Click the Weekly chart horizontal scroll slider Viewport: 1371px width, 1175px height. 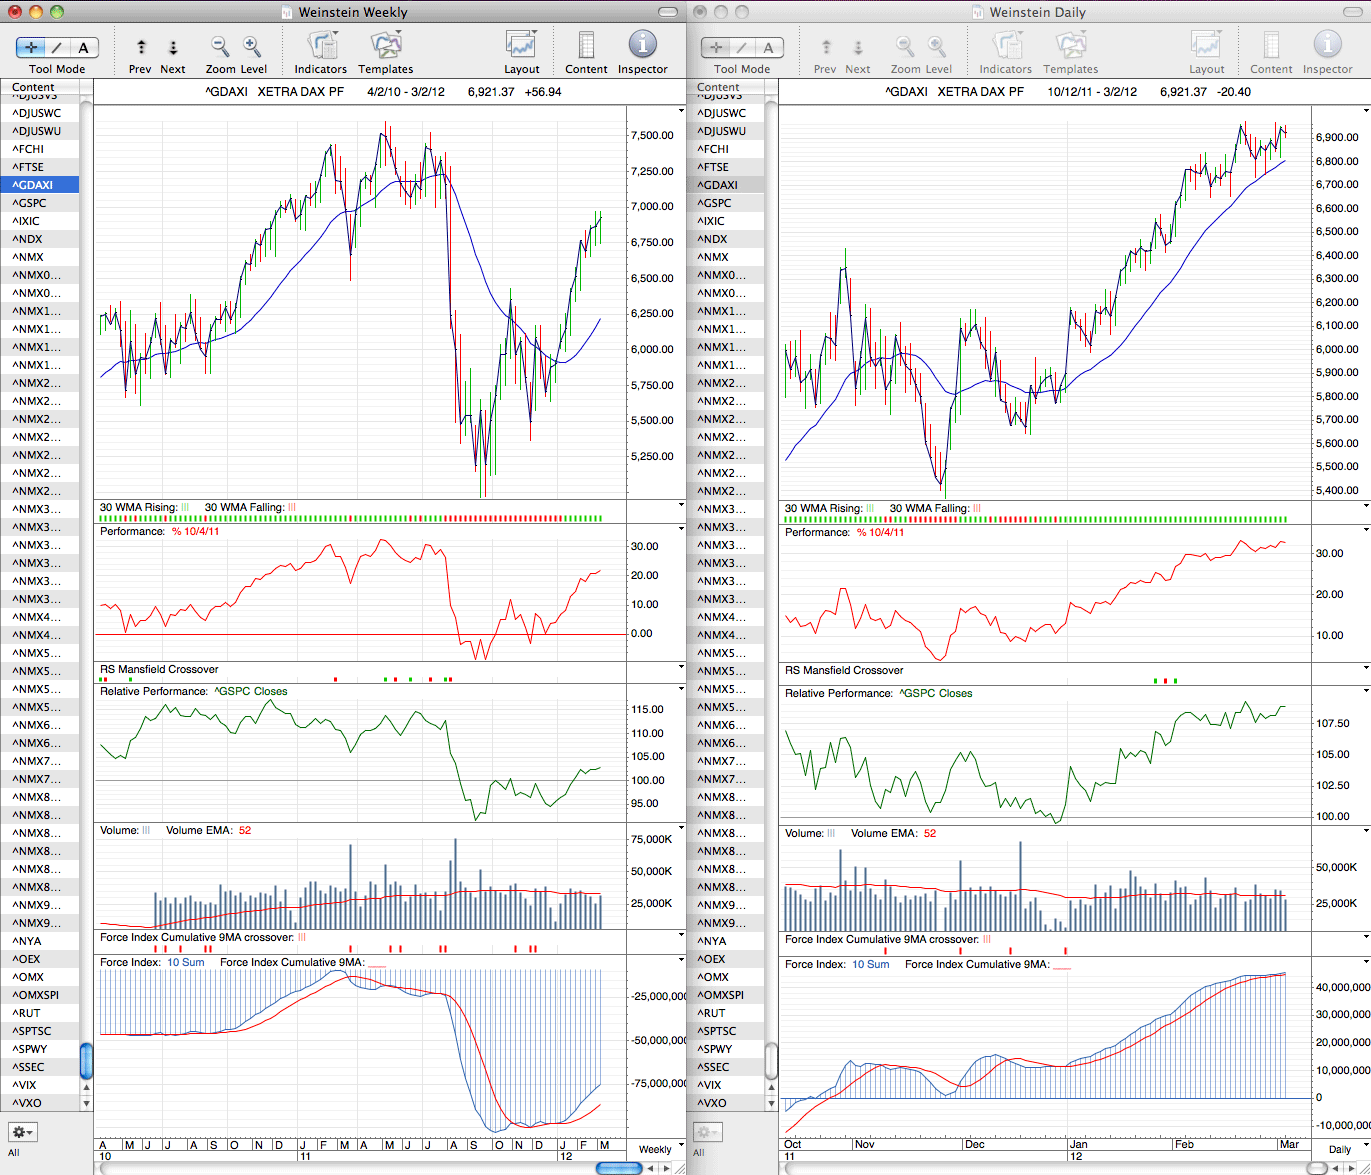pyautogui.click(x=618, y=1168)
